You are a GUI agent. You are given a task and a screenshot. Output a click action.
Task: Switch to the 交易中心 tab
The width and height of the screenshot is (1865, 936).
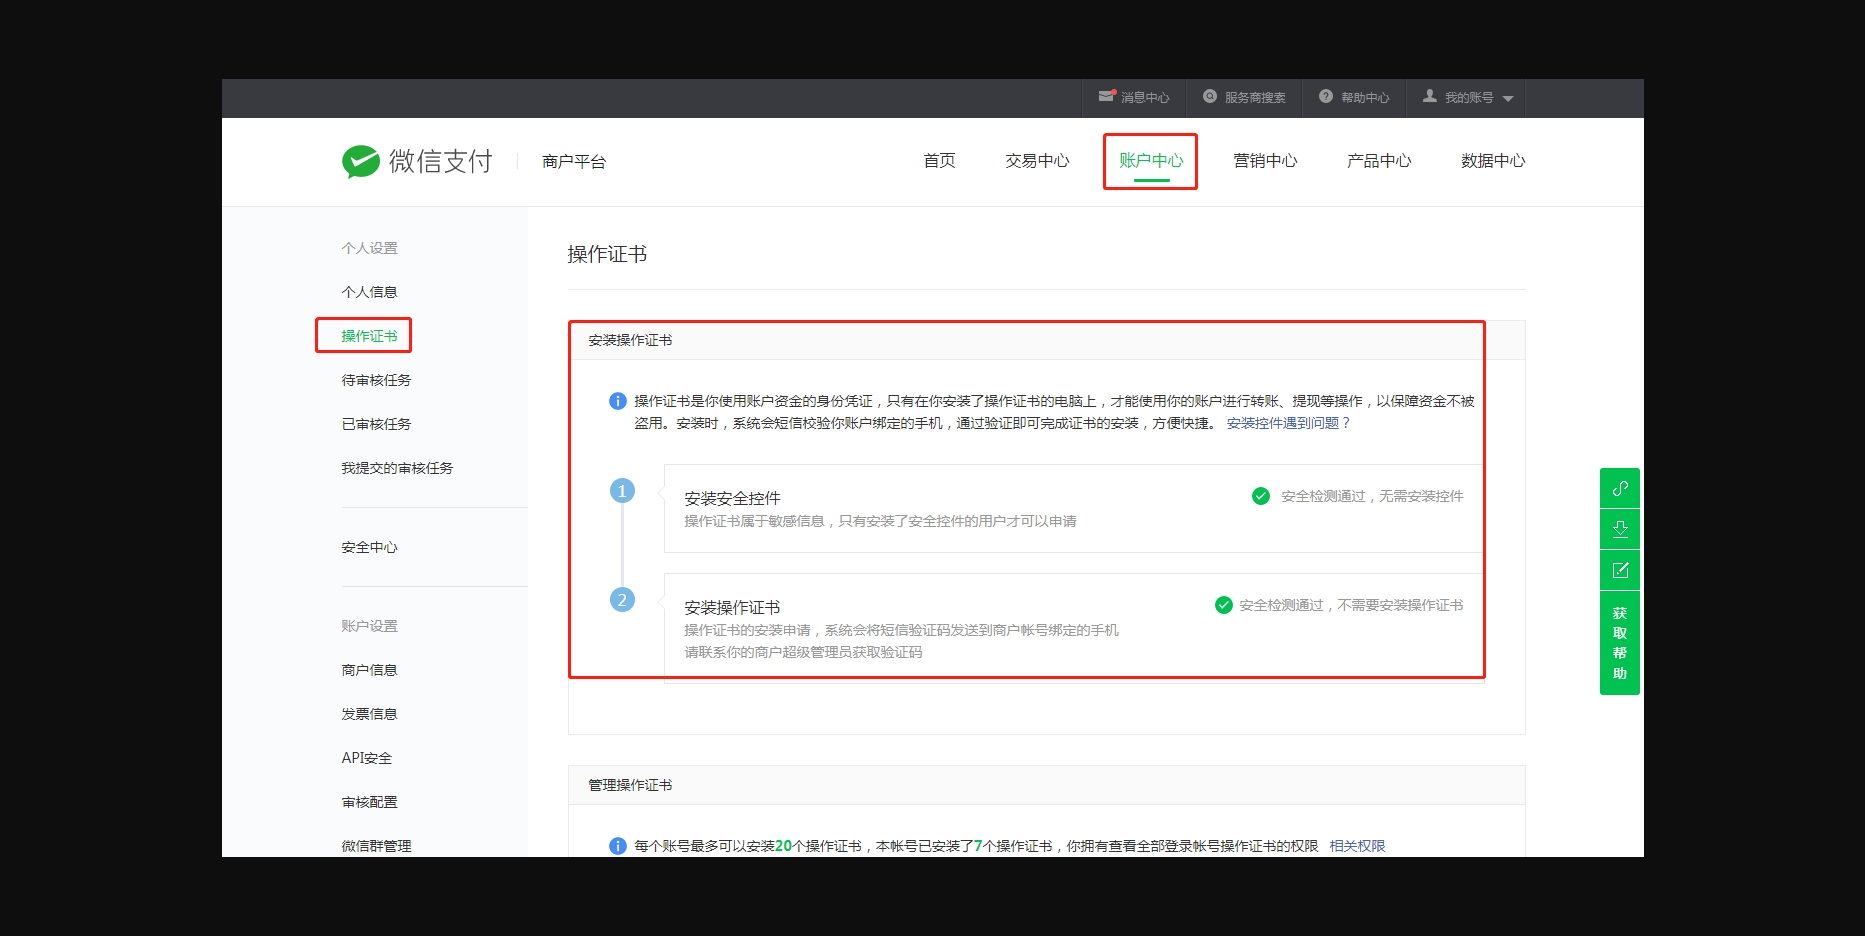pos(1037,161)
